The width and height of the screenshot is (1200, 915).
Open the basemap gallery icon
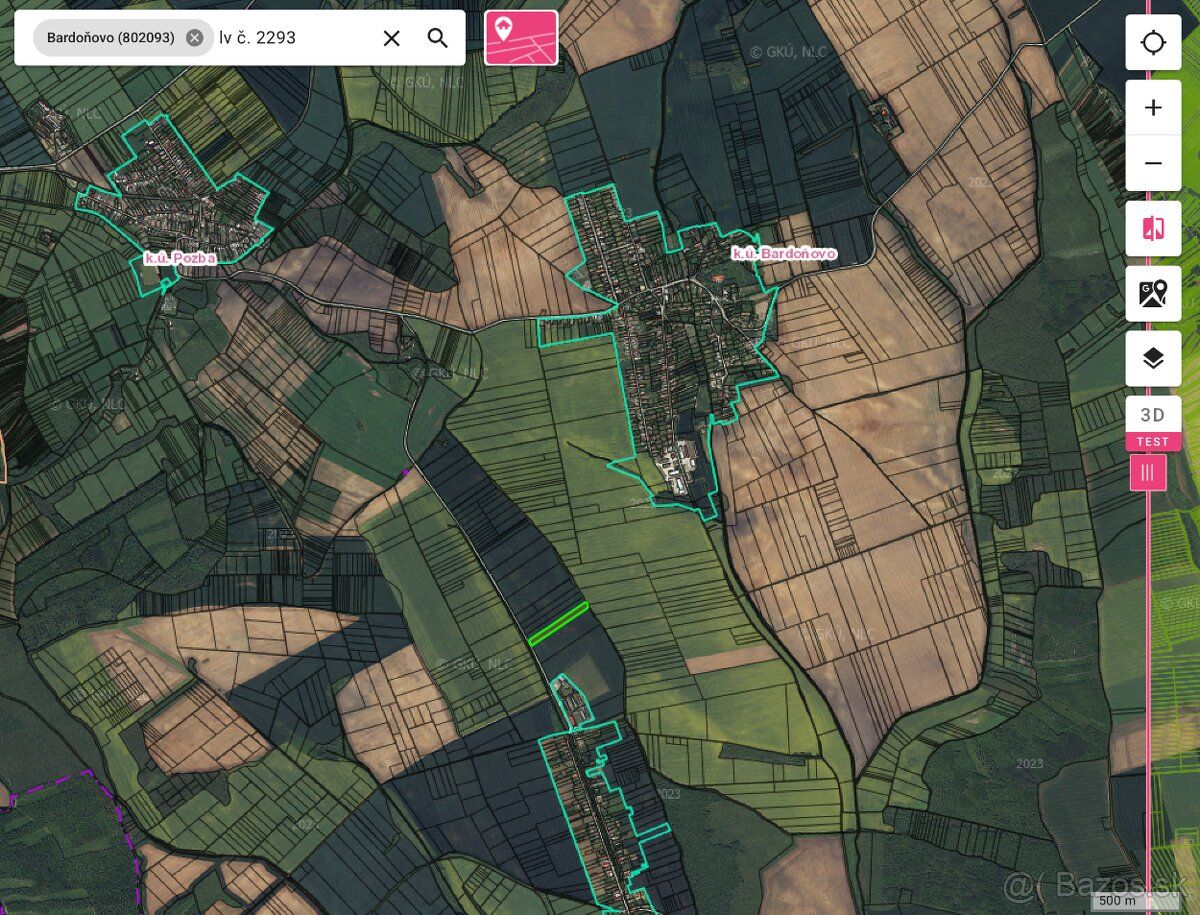[x=1153, y=293]
